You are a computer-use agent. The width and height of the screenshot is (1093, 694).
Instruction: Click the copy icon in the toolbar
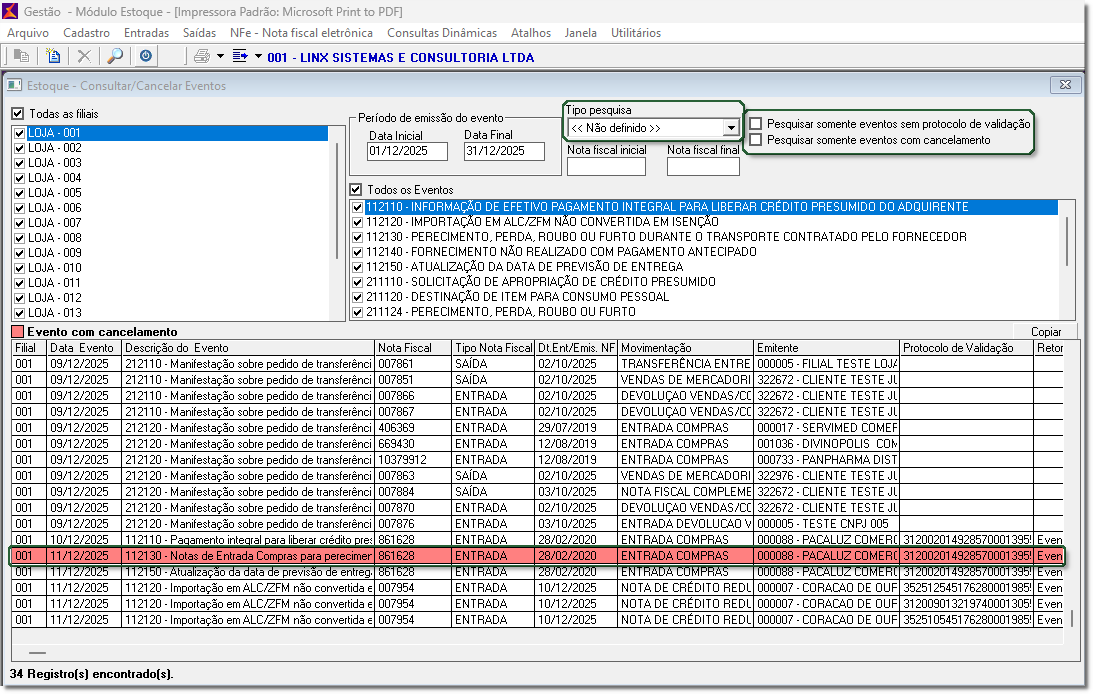[x=21, y=57]
